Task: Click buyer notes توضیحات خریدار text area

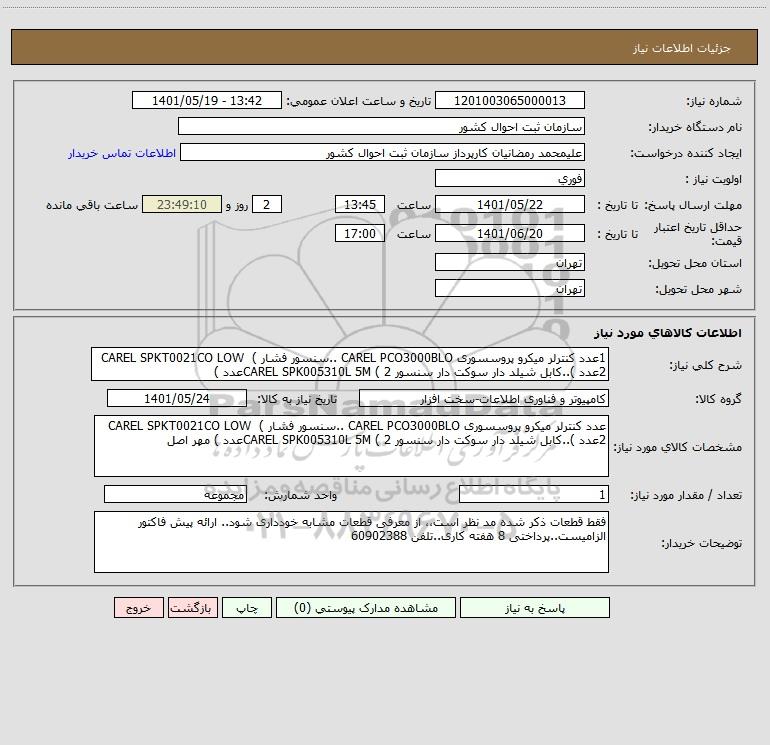Action: [351, 542]
